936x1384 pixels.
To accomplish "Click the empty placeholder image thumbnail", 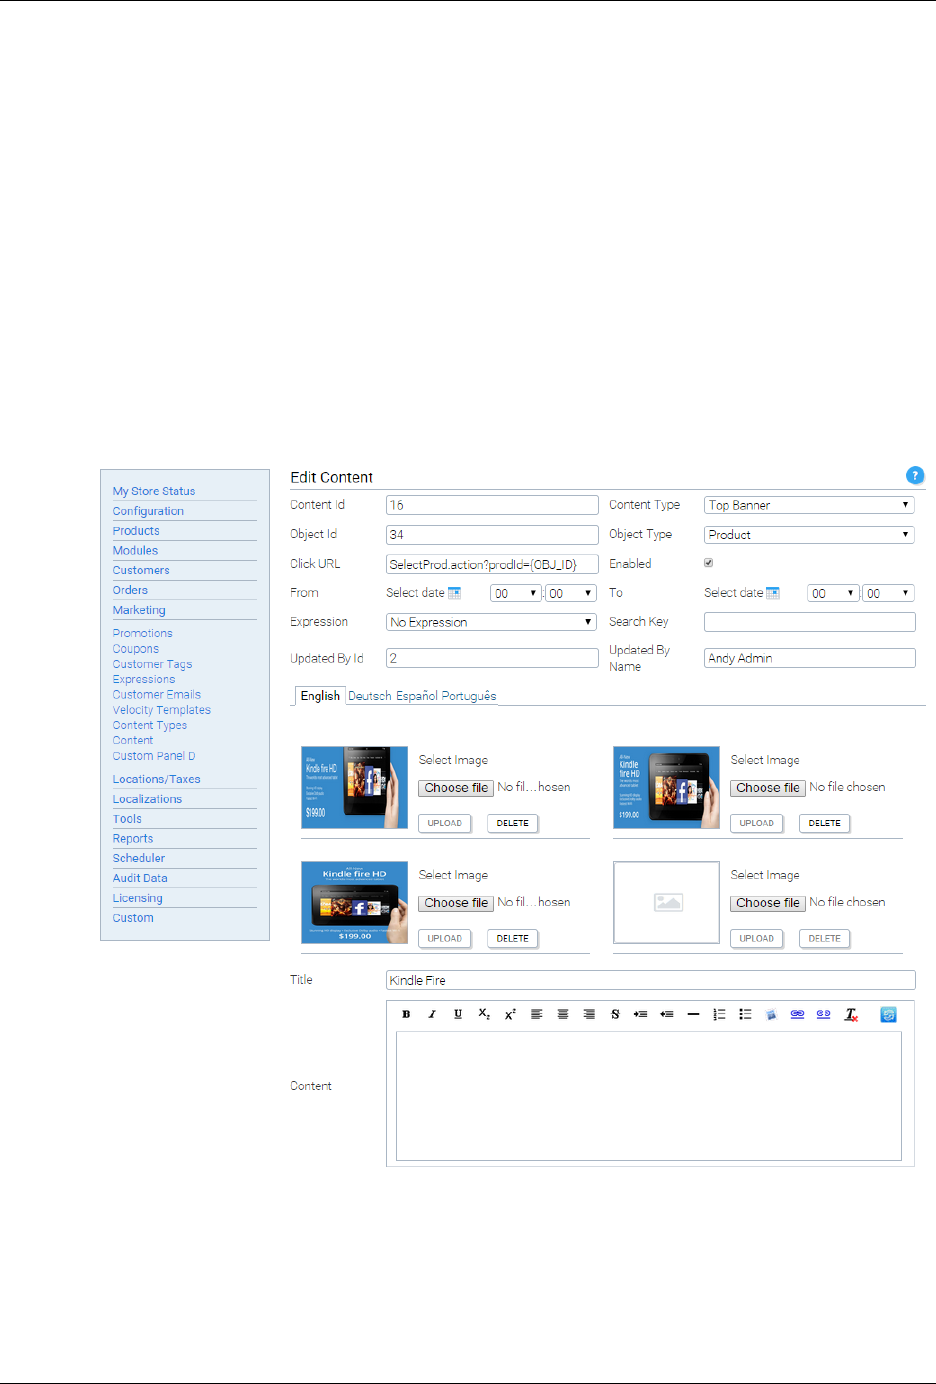I will 667,902.
